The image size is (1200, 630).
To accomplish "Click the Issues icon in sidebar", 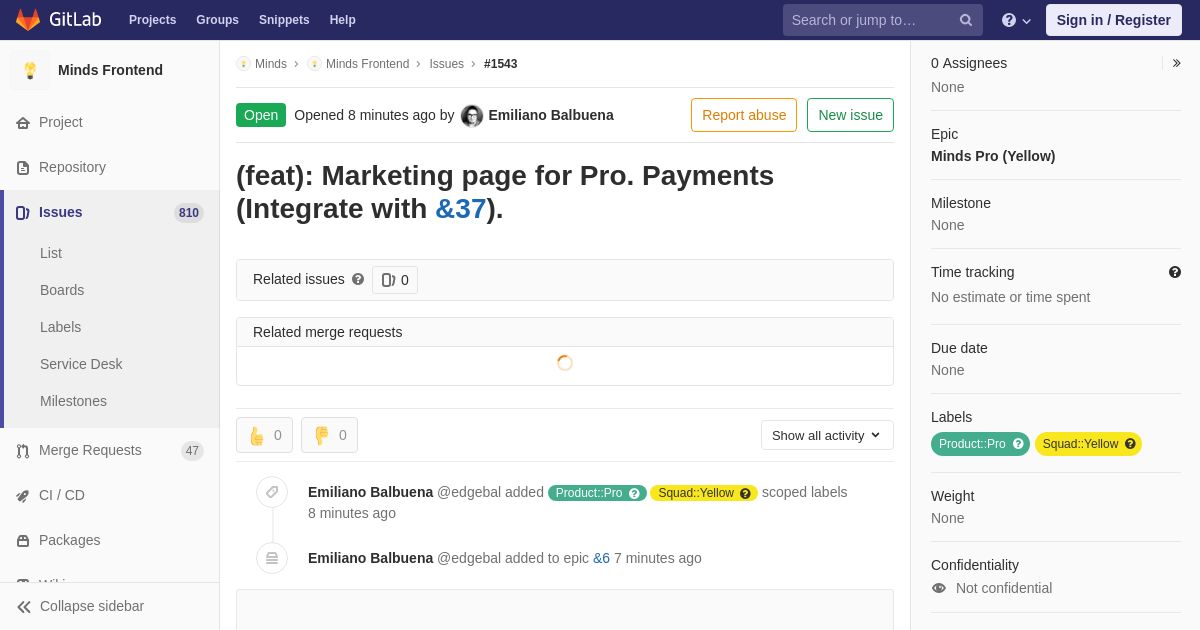I will click(23, 213).
